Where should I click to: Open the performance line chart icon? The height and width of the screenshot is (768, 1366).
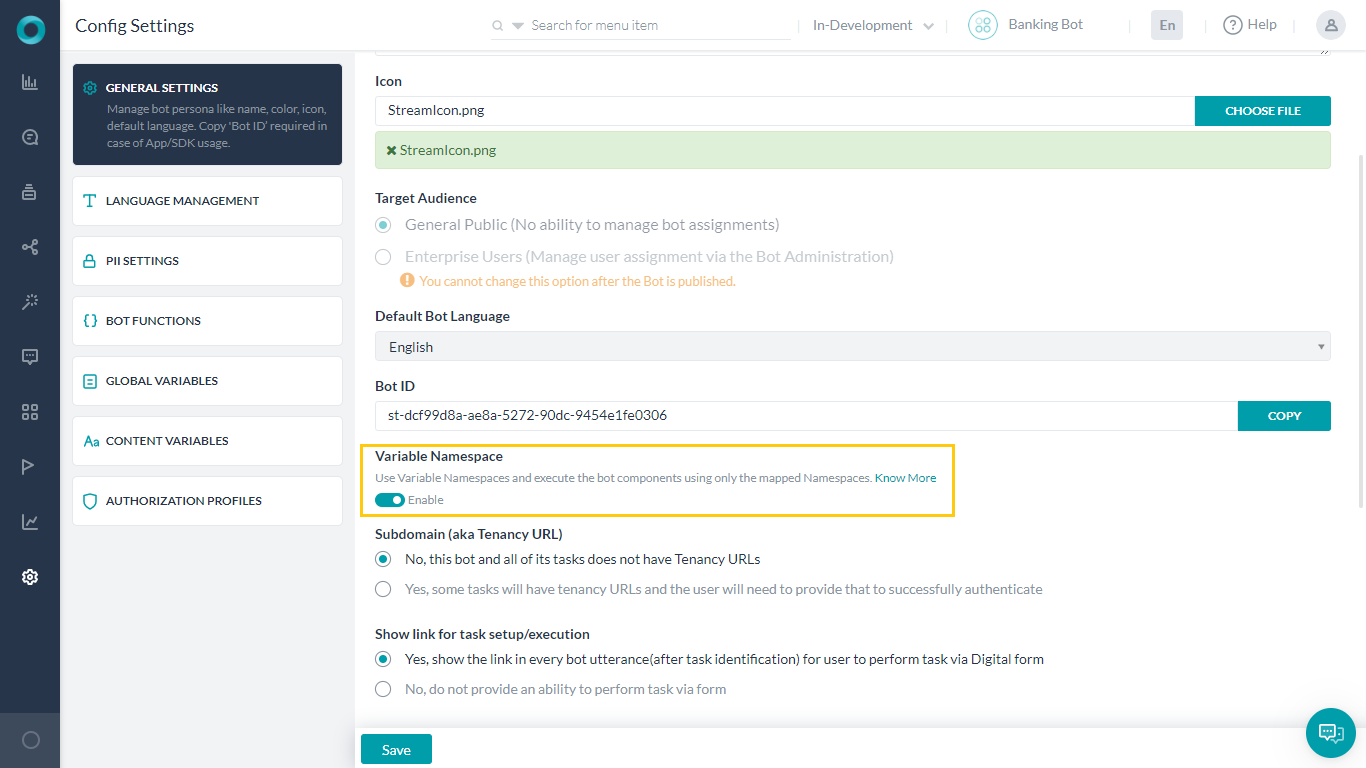[x=29, y=521]
